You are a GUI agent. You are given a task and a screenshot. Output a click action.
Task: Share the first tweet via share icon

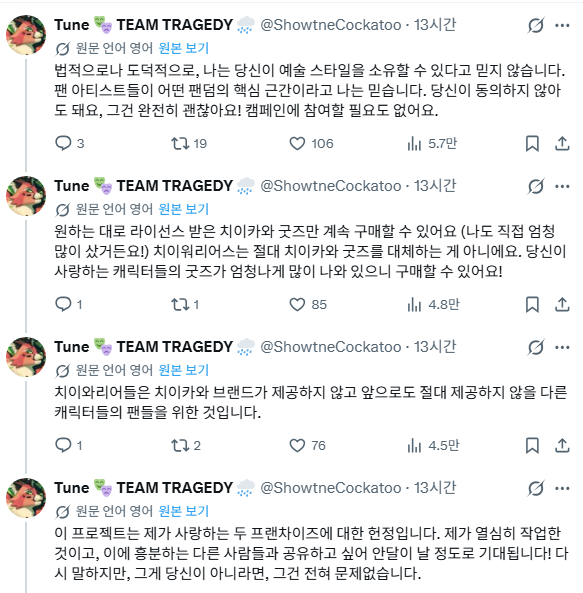[562, 144]
